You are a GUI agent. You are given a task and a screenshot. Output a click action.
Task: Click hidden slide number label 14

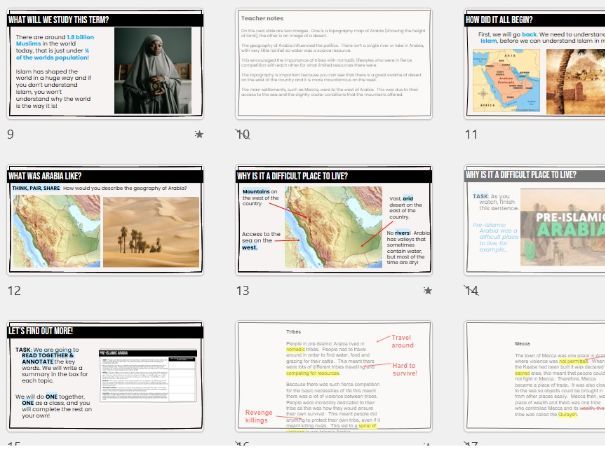click(471, 290)
